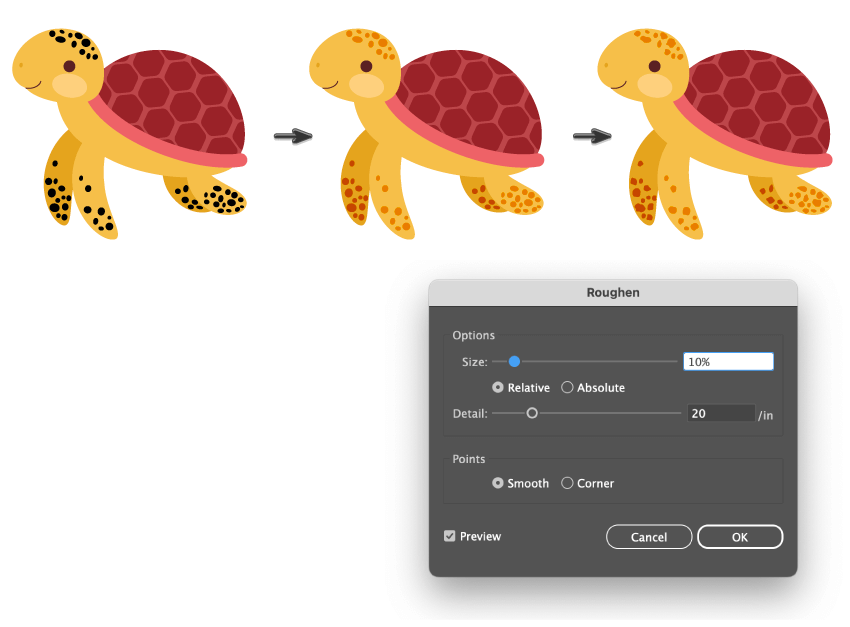Set points to Corner
Image resolution: width=850 pixels, height=627 pixels.
(567, 483)
